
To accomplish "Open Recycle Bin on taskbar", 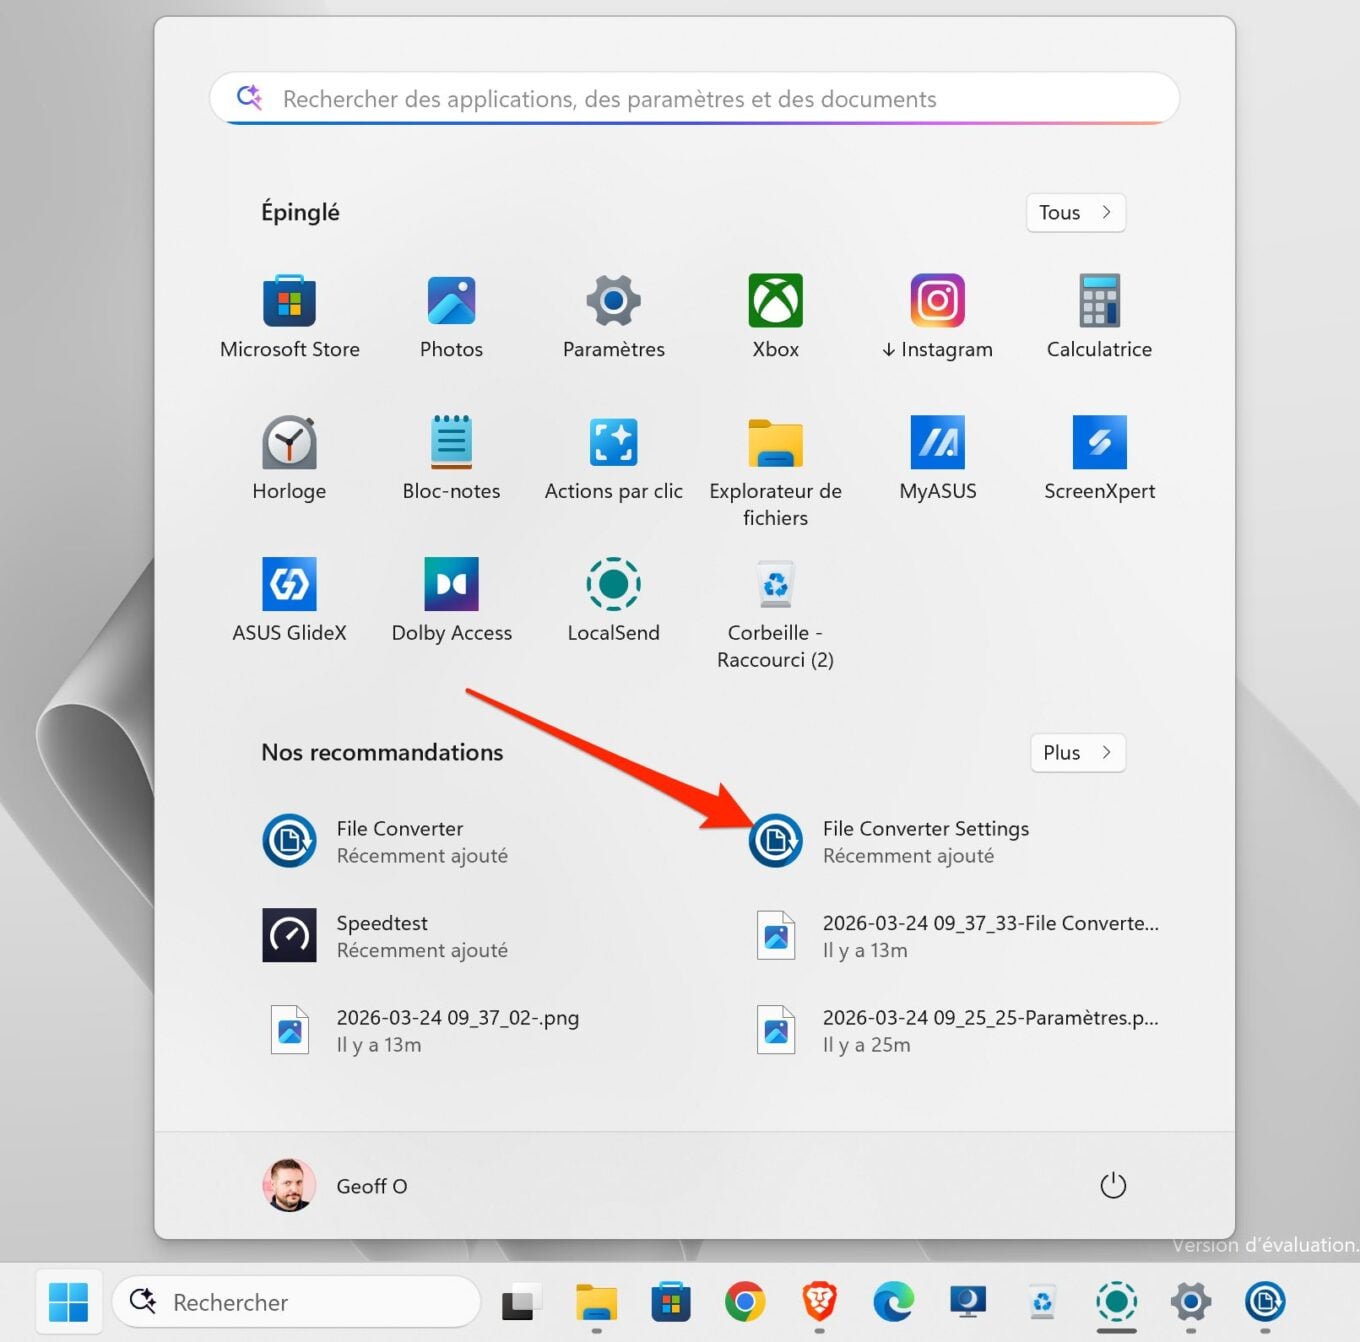I will coord(1042,1302).
